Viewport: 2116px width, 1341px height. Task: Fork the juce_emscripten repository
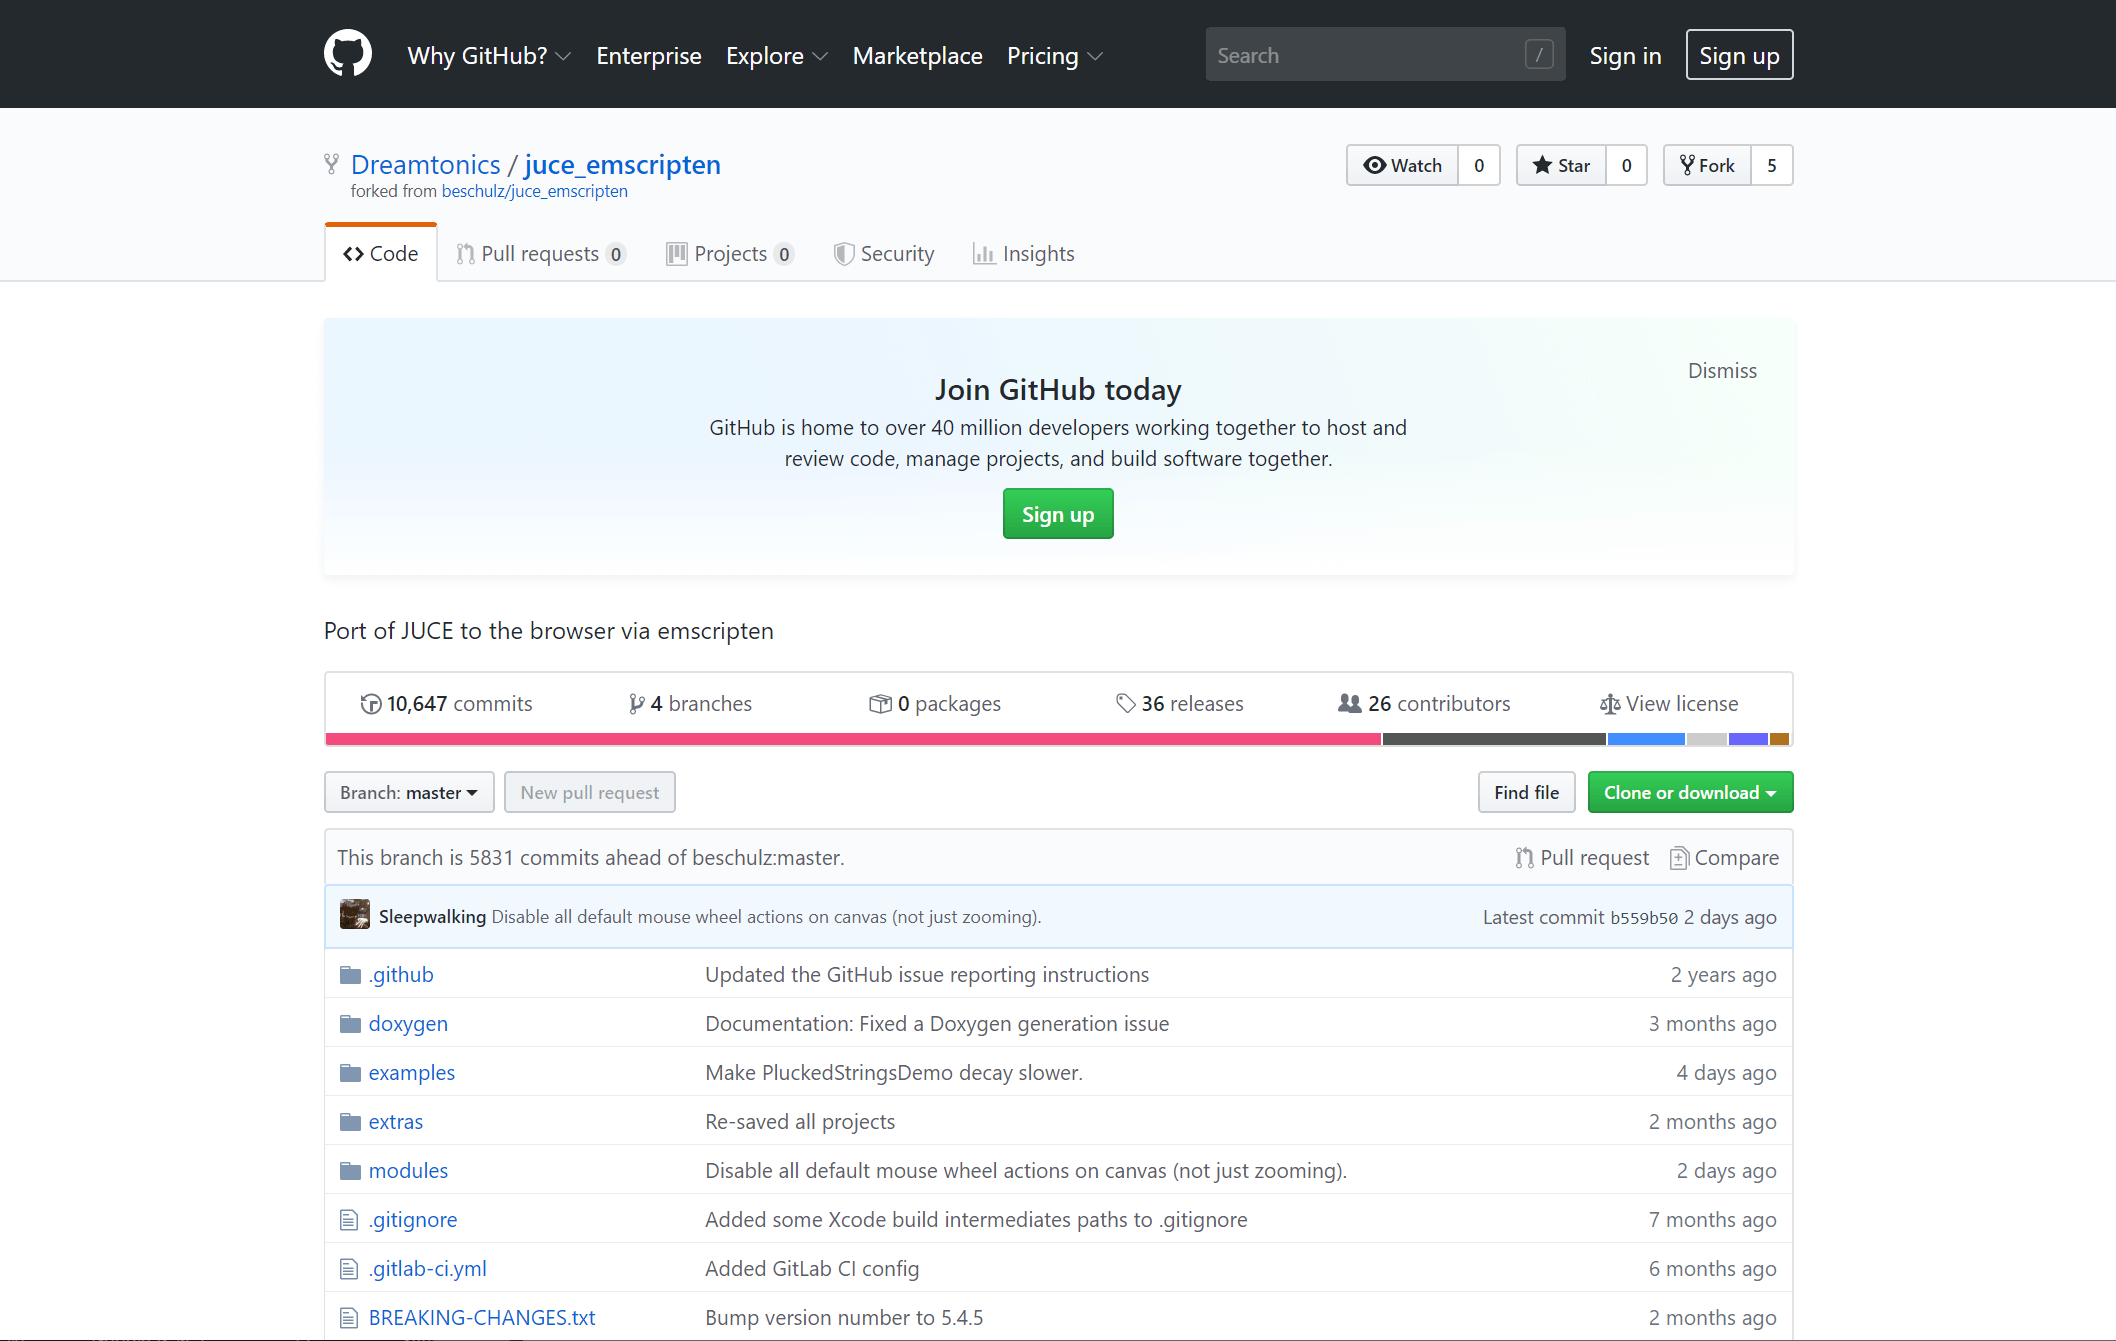point(1707,165)
